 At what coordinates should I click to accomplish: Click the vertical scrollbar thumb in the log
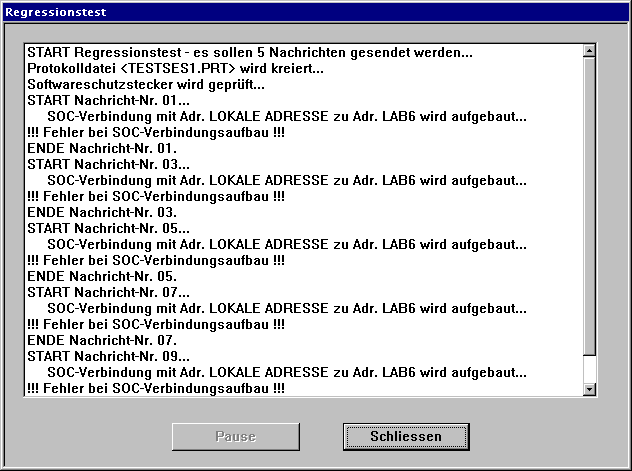pos(589,206)
